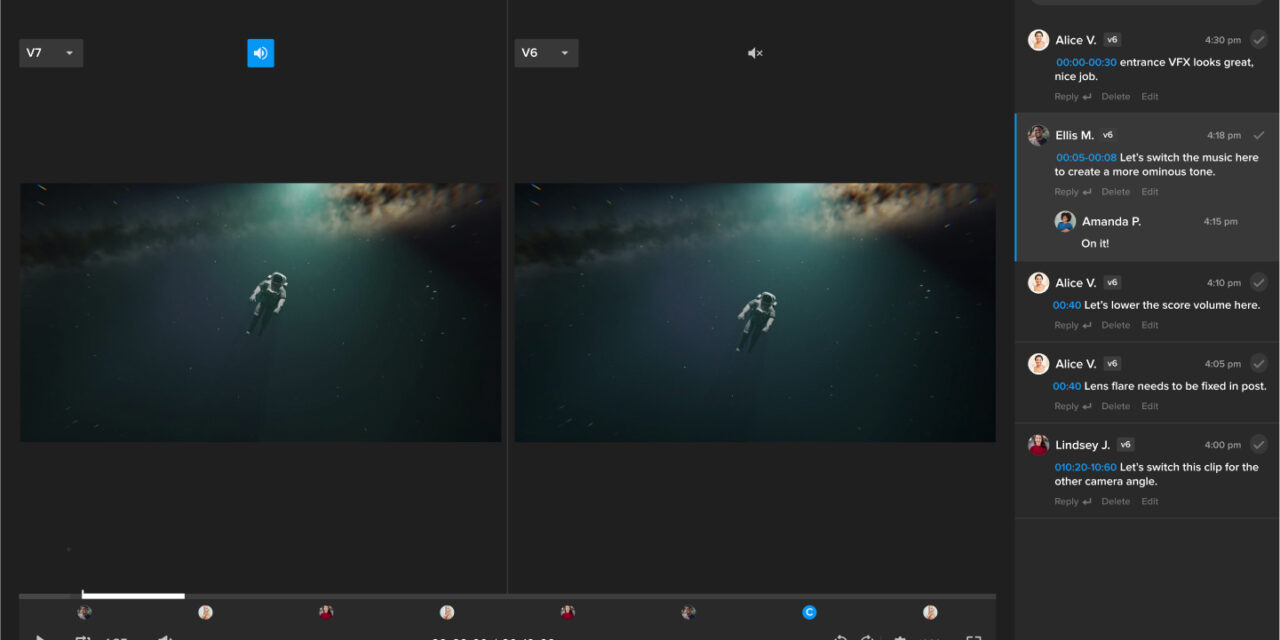Click the 4:15 pm time label
1280x640 pixels.
[1221, 221]
